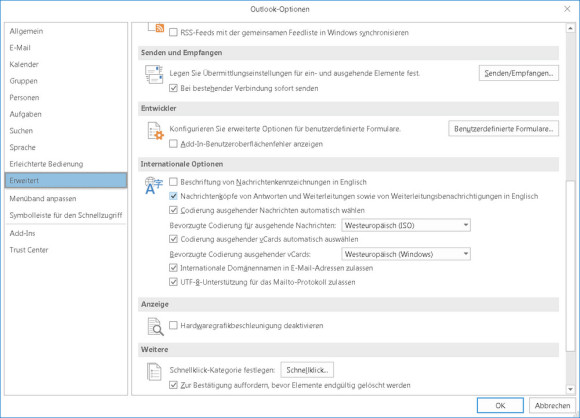This screenshot has width=580, height=418.
Task: Check Add-In-Benutzeroberflächenfehler anzeigen
Action: point(173,144)
